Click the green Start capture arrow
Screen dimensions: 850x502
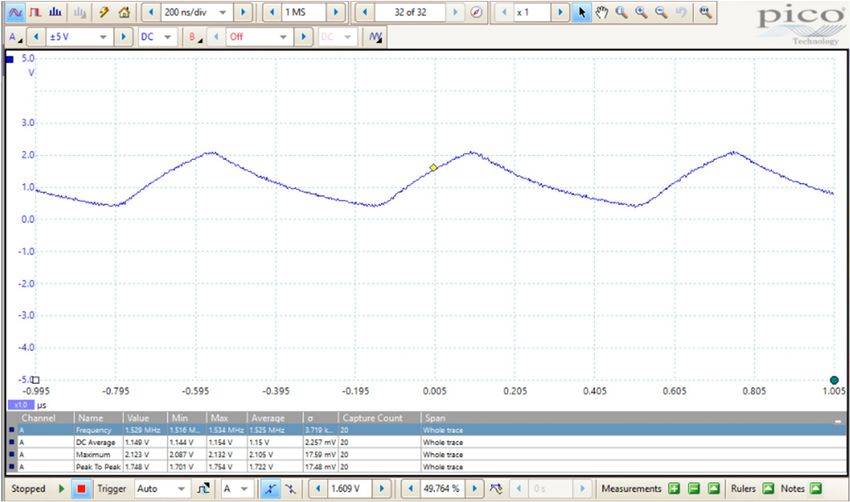(61, 488)
